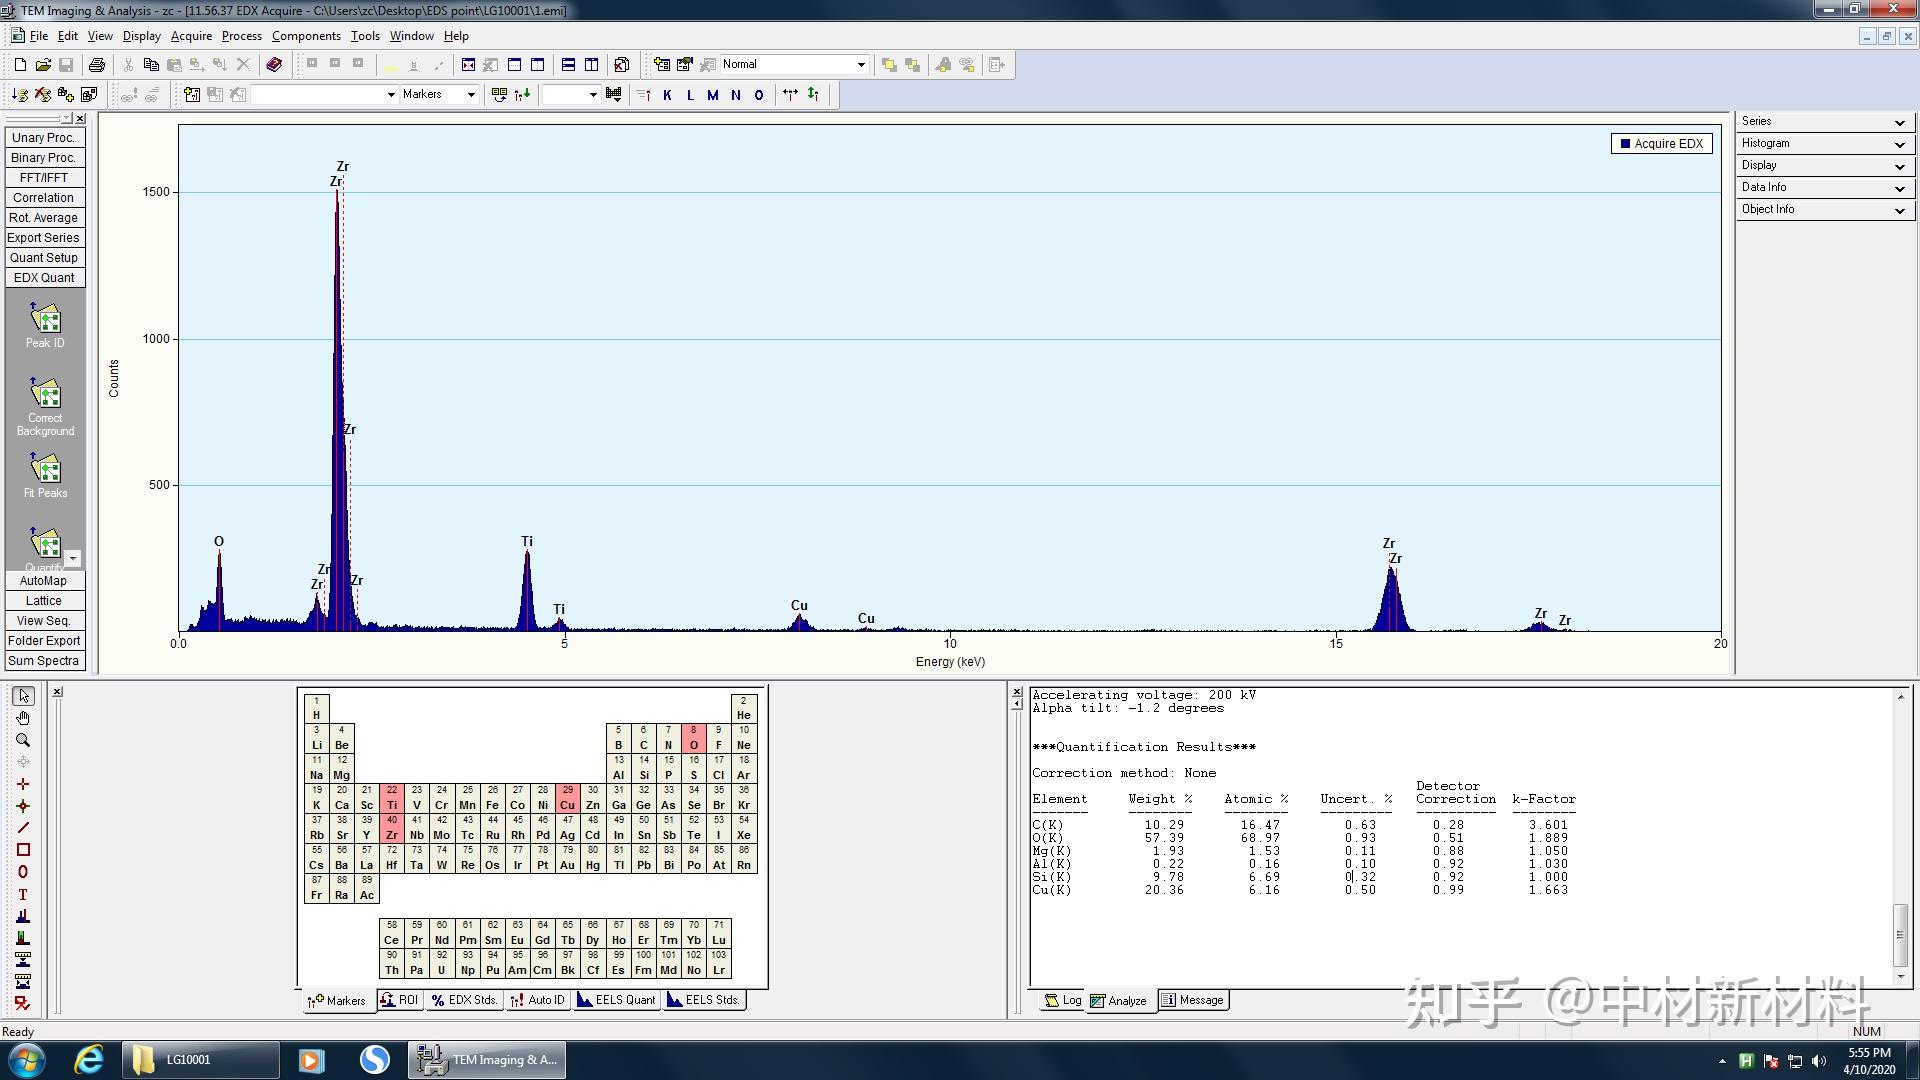Toggle M-line markers in toolbar
Screen dimensions: 1920x1080
[712, 95]
